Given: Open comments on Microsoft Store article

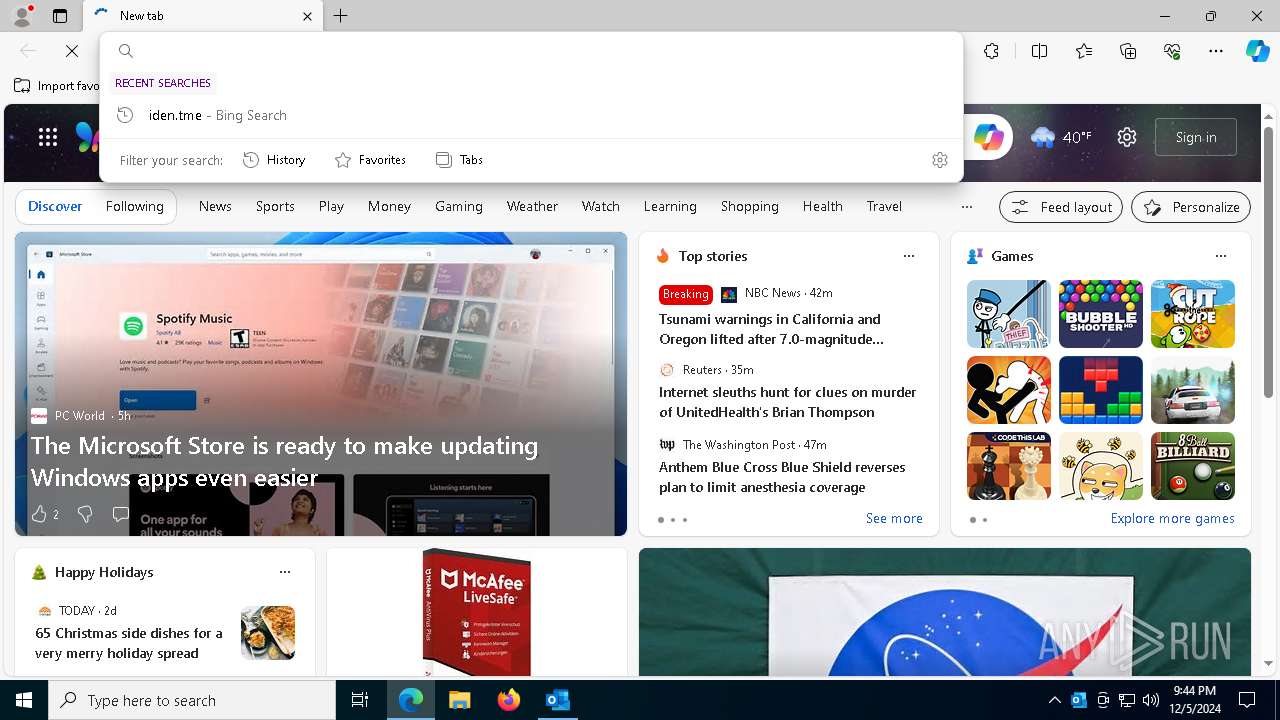Looking at the screenshot, I should click(x=120, y=514).
